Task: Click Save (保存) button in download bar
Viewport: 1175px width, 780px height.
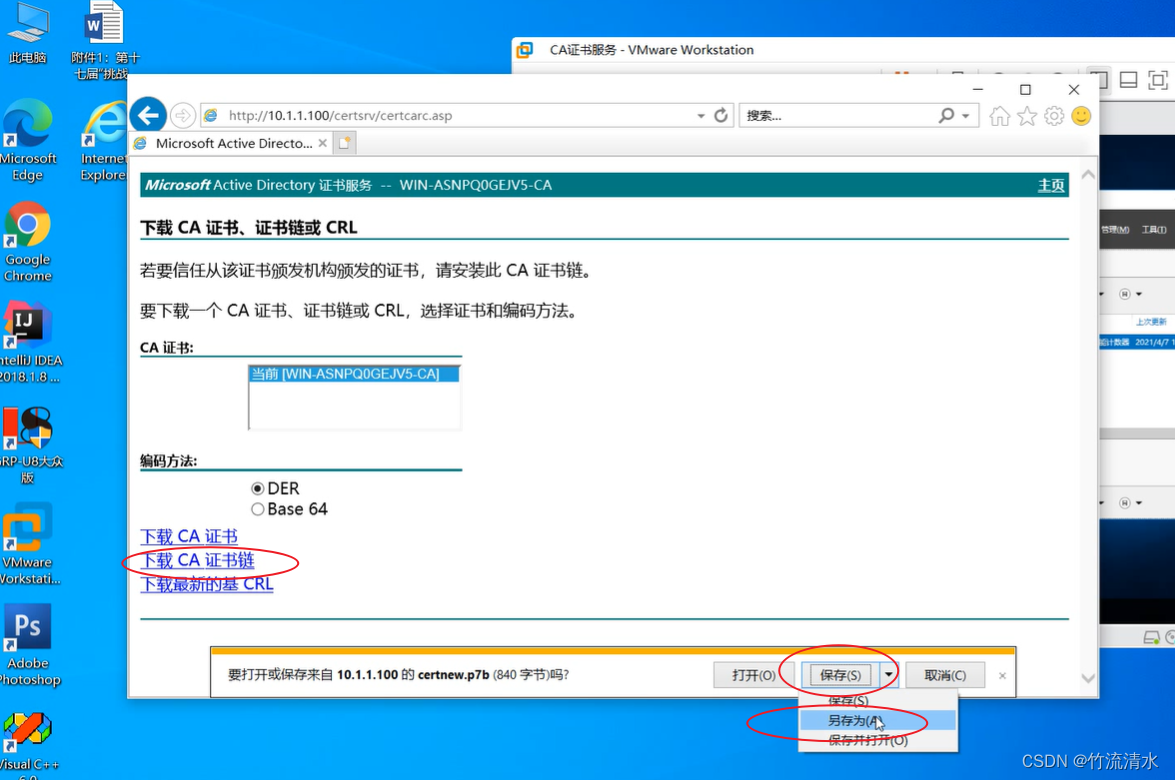Action: coord(840,675)
